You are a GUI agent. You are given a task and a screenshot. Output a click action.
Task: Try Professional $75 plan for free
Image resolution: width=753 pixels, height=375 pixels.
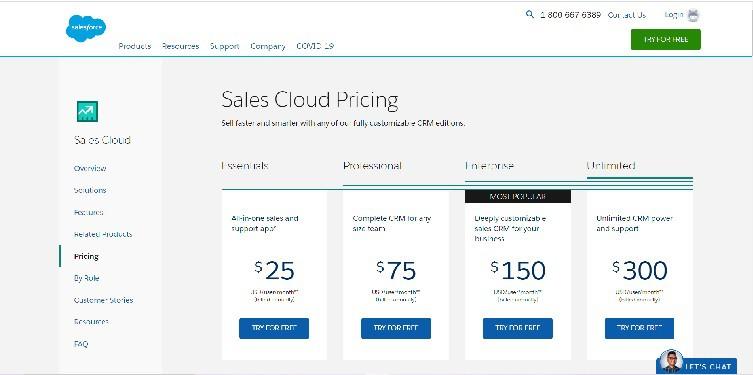pos(396,328)
